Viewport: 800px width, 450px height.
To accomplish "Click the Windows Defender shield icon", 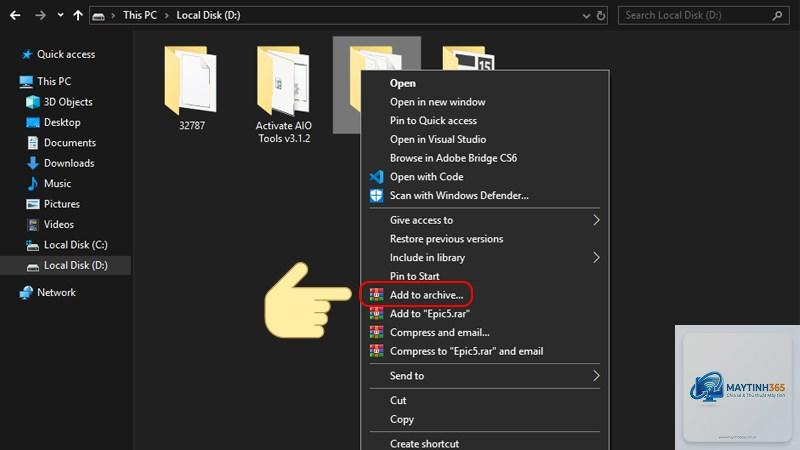I will [x=377, y=195].
